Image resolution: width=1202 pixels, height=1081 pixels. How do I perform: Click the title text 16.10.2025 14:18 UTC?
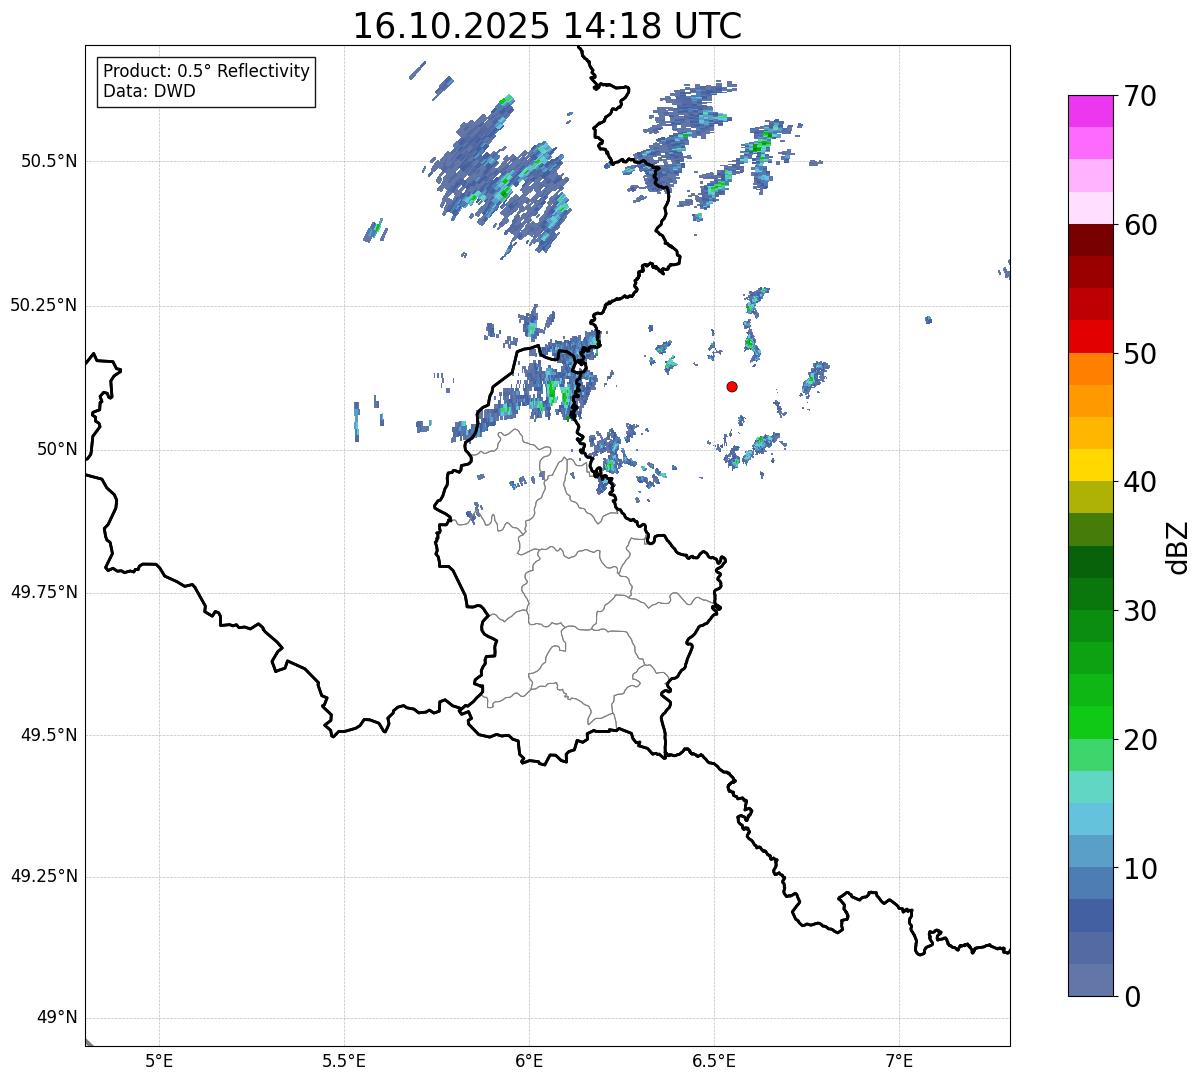547,25
